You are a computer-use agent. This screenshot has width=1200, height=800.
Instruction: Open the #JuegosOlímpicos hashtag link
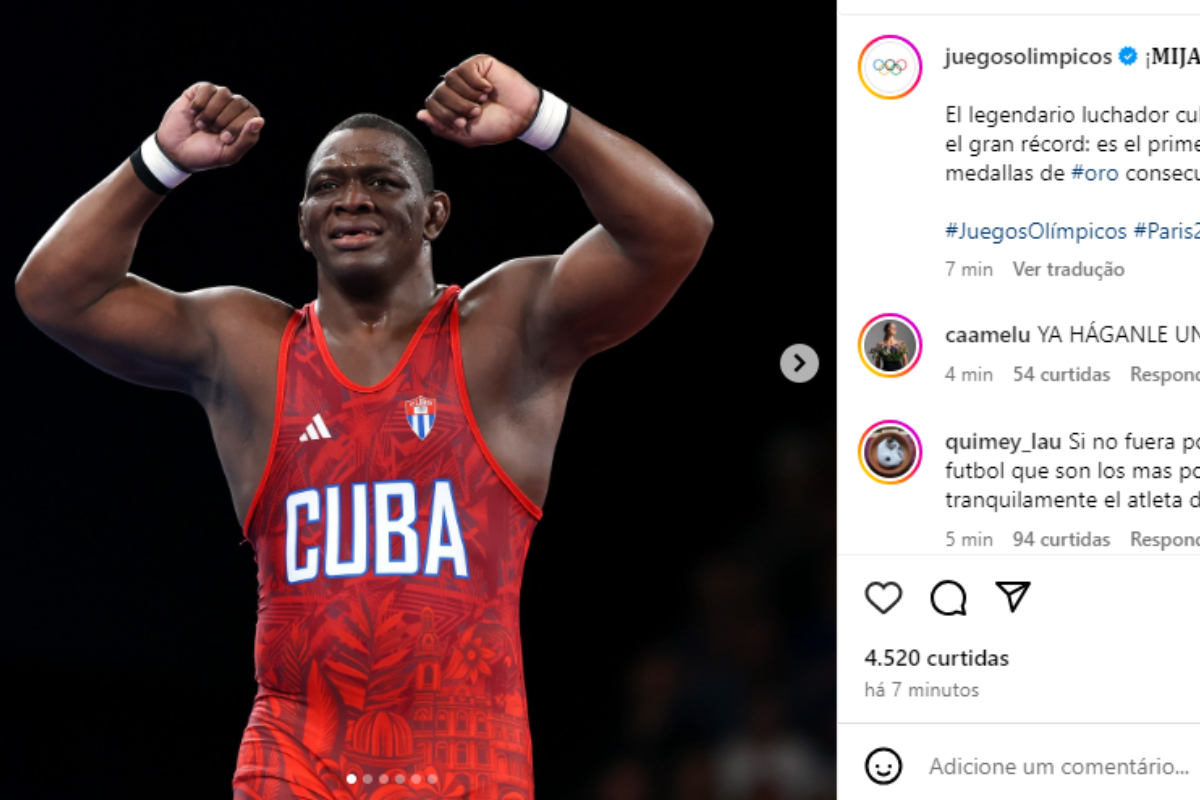tap(1036, 231)
